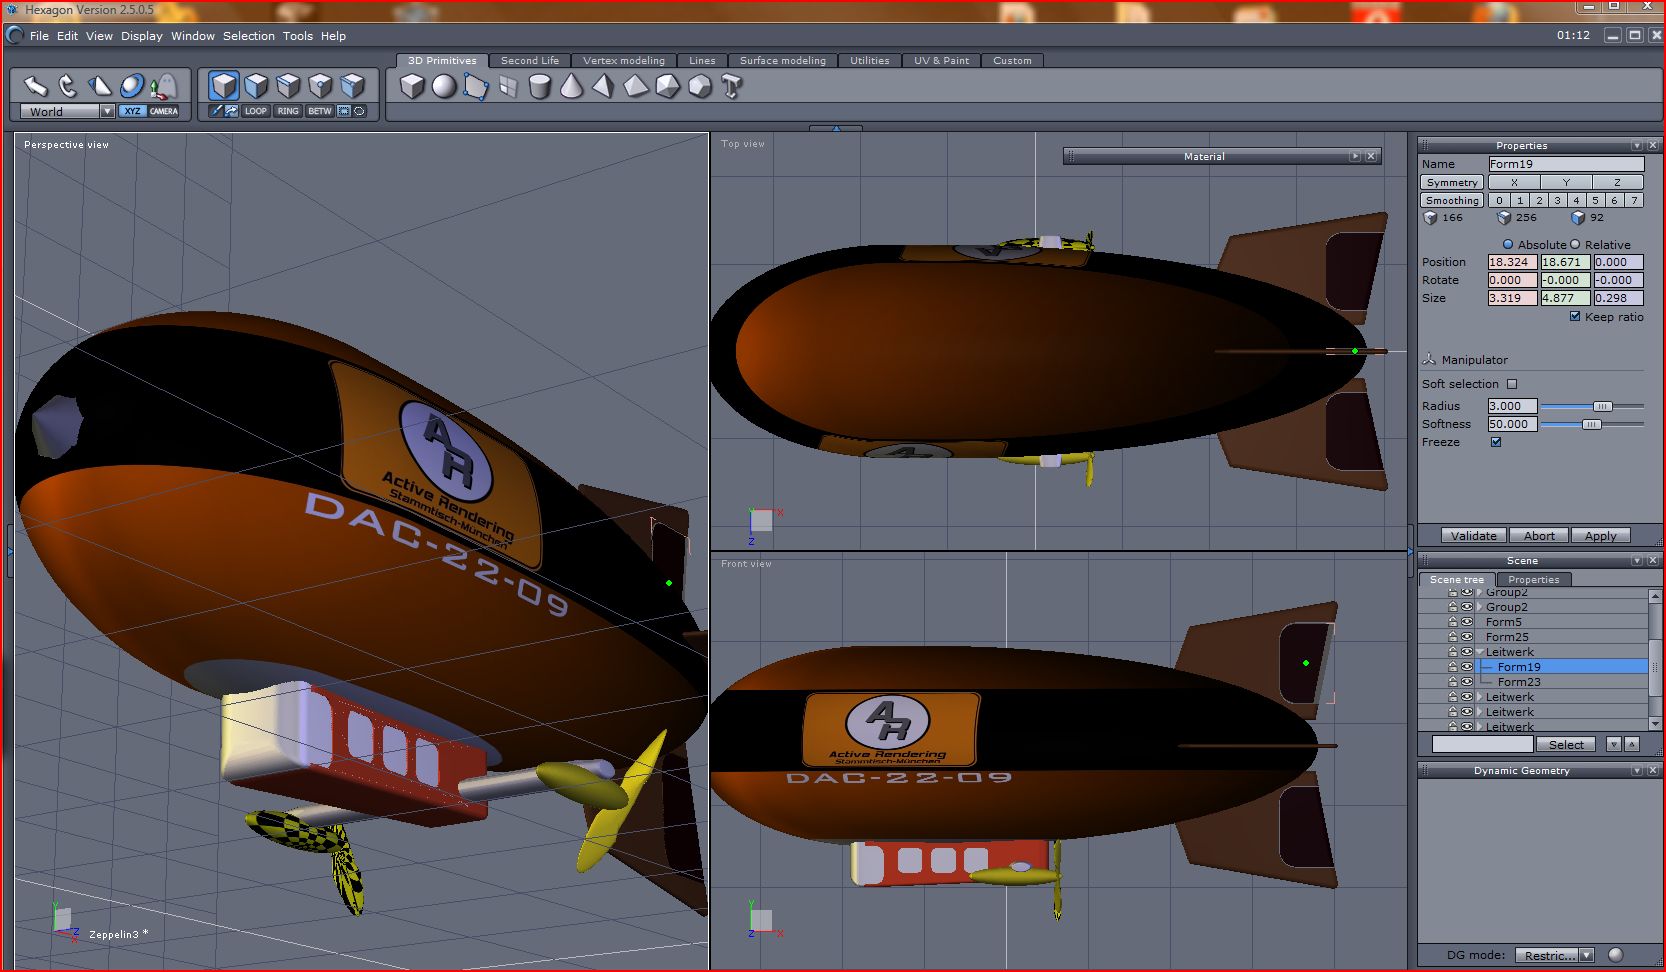The width and height of the screenshot is (1666, 972).
Task: Uncheck the Keep ratio checkbox
Action: tap(1575, 316)
